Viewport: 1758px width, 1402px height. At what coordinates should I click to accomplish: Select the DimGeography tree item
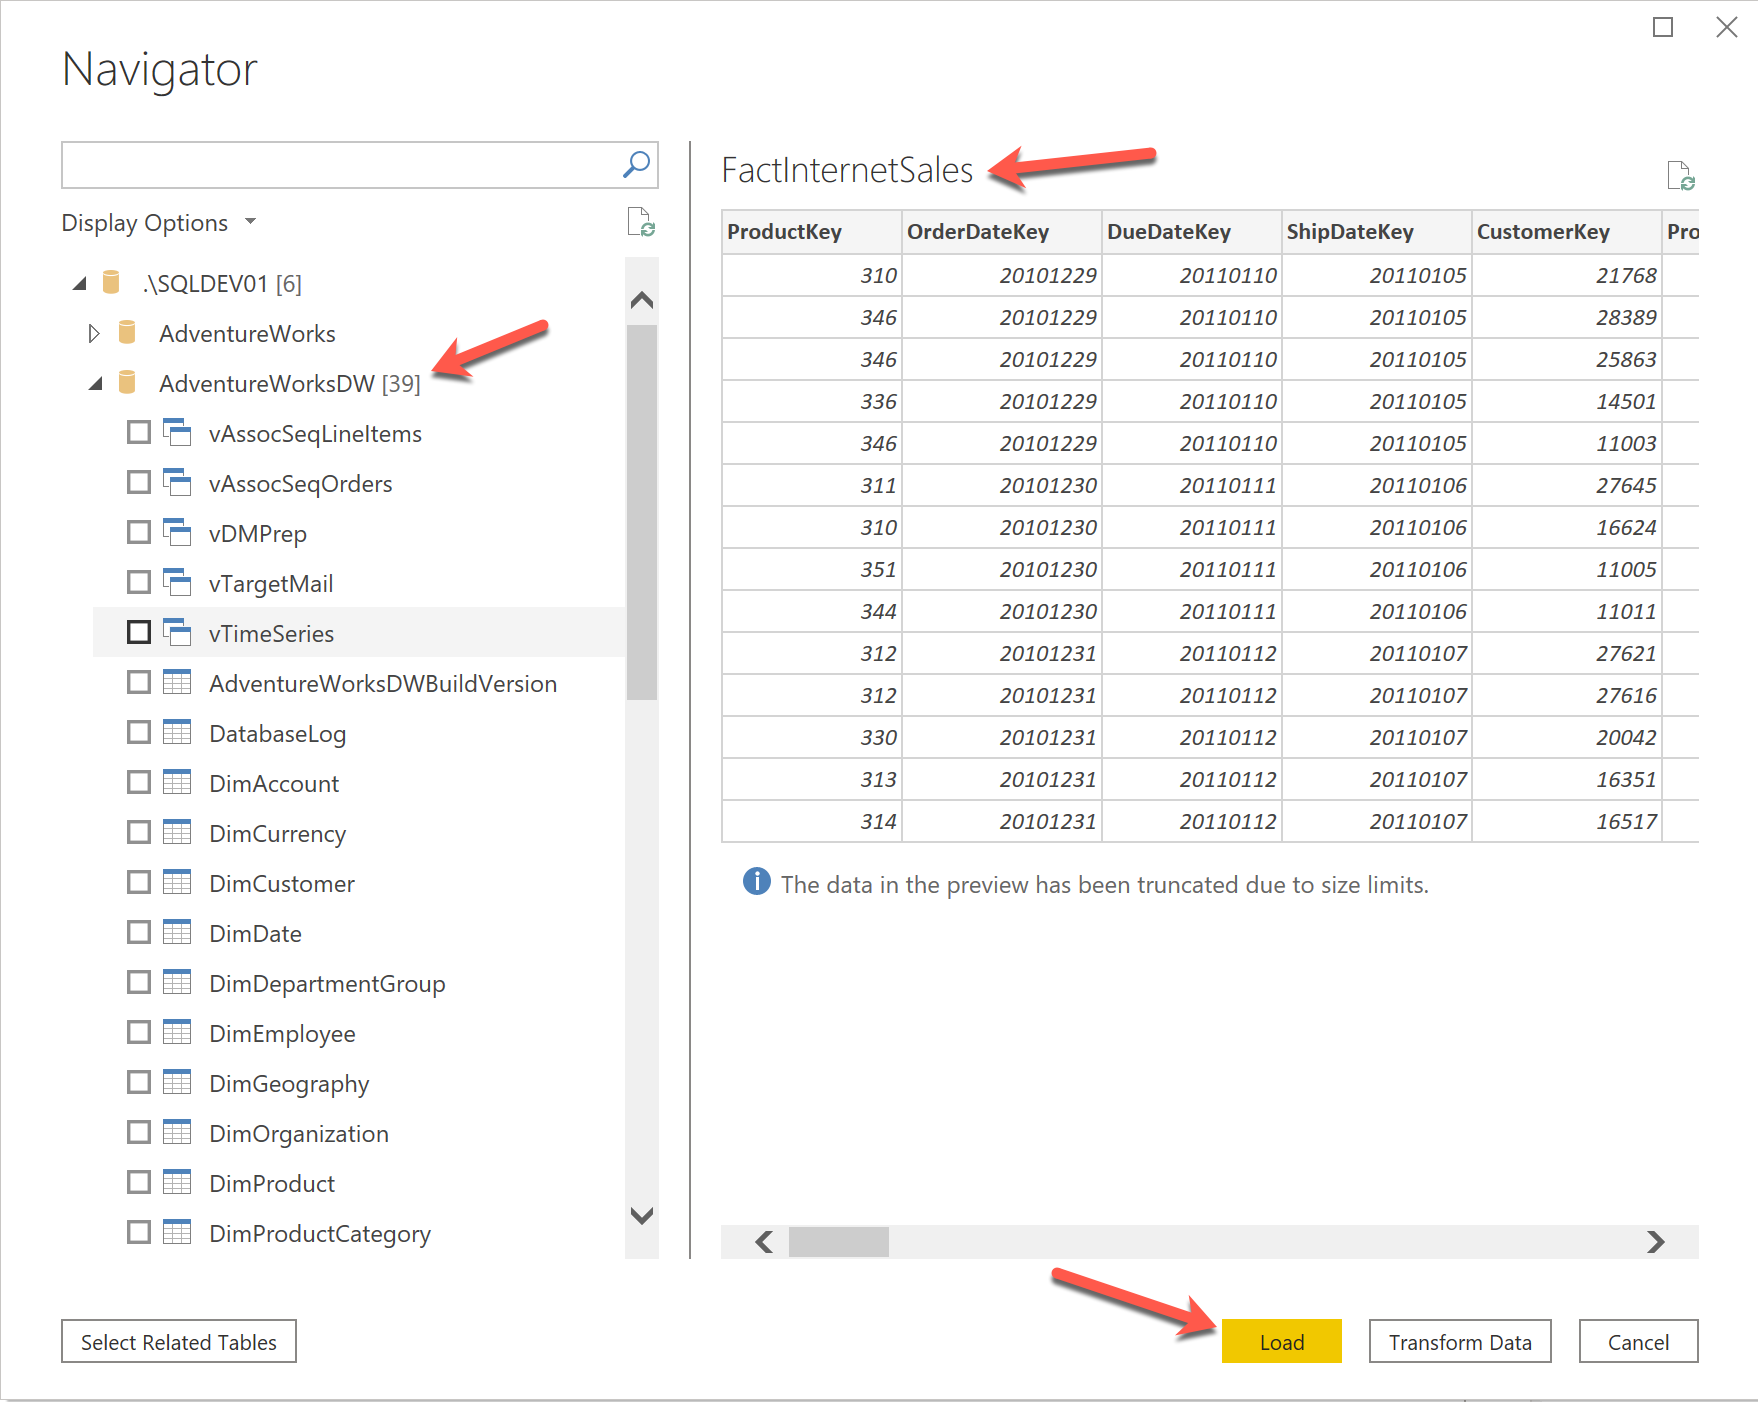point(289,1083)
